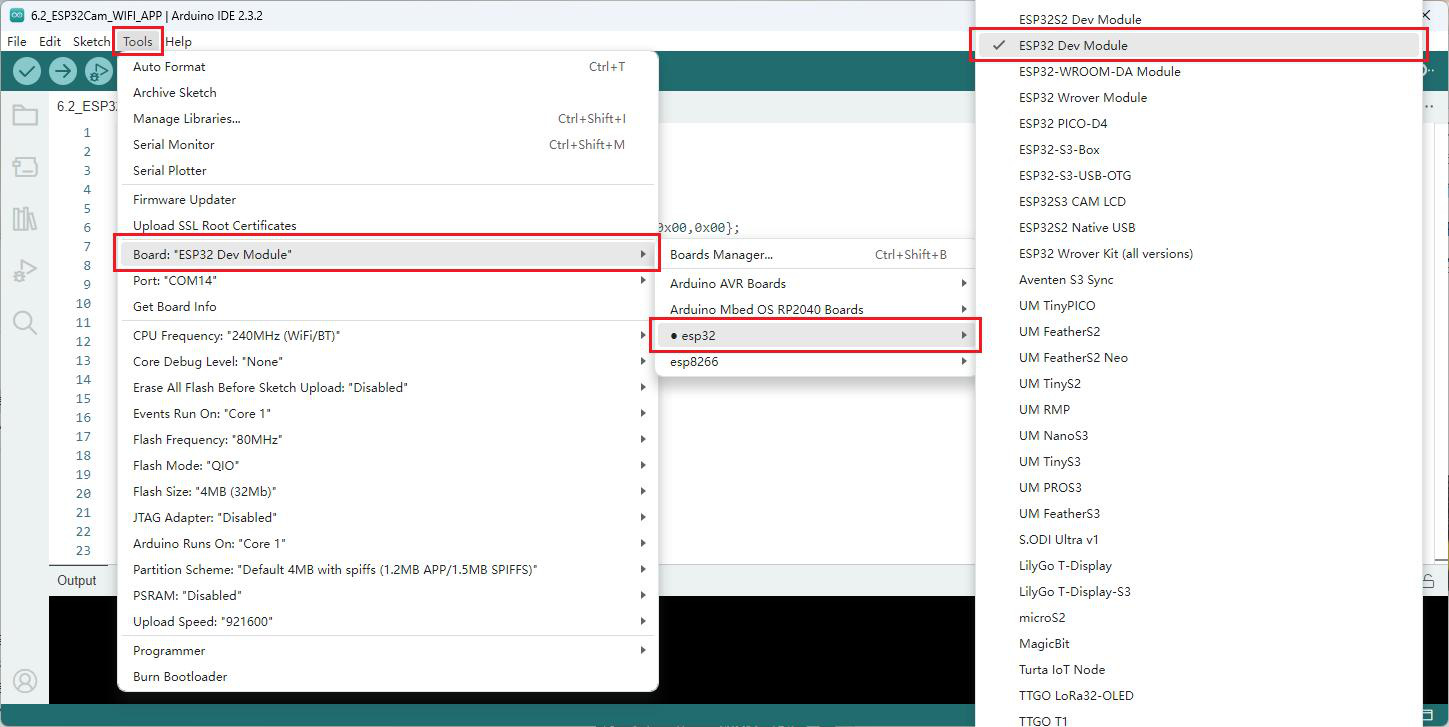Open the Edit menu
Screen dimensions: 1449x727
click(50, 42)
